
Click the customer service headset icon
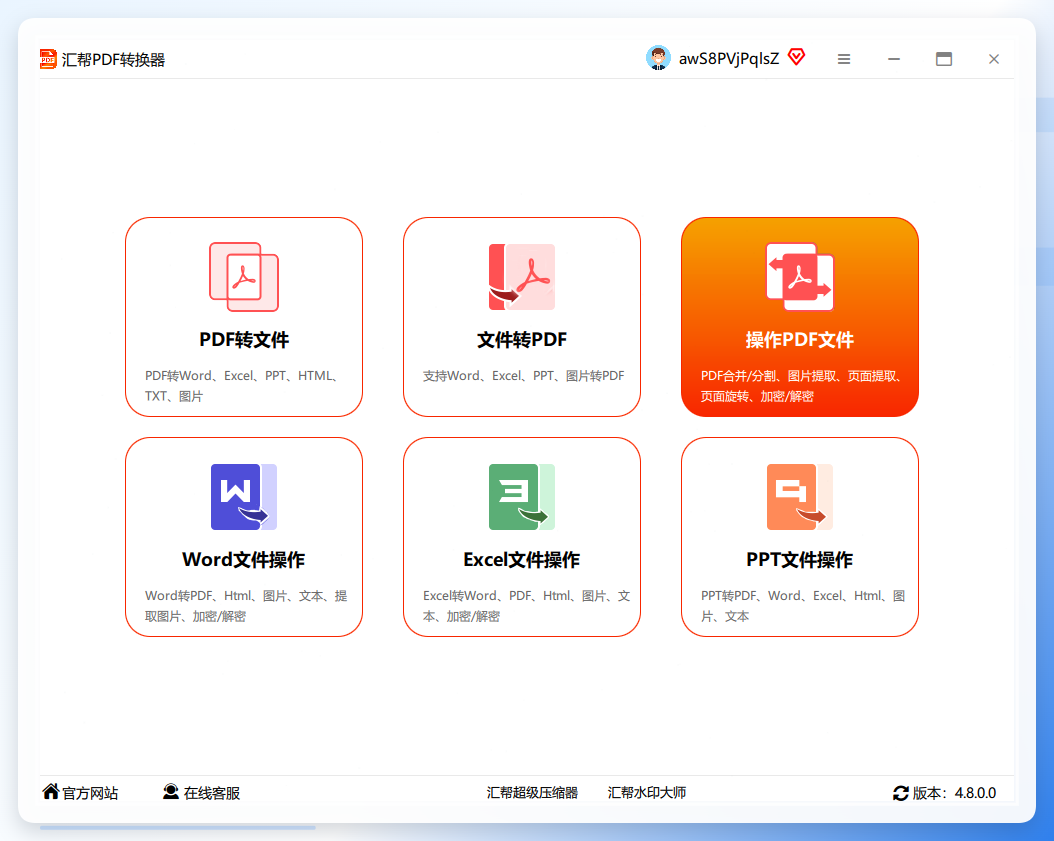point(171,792)
